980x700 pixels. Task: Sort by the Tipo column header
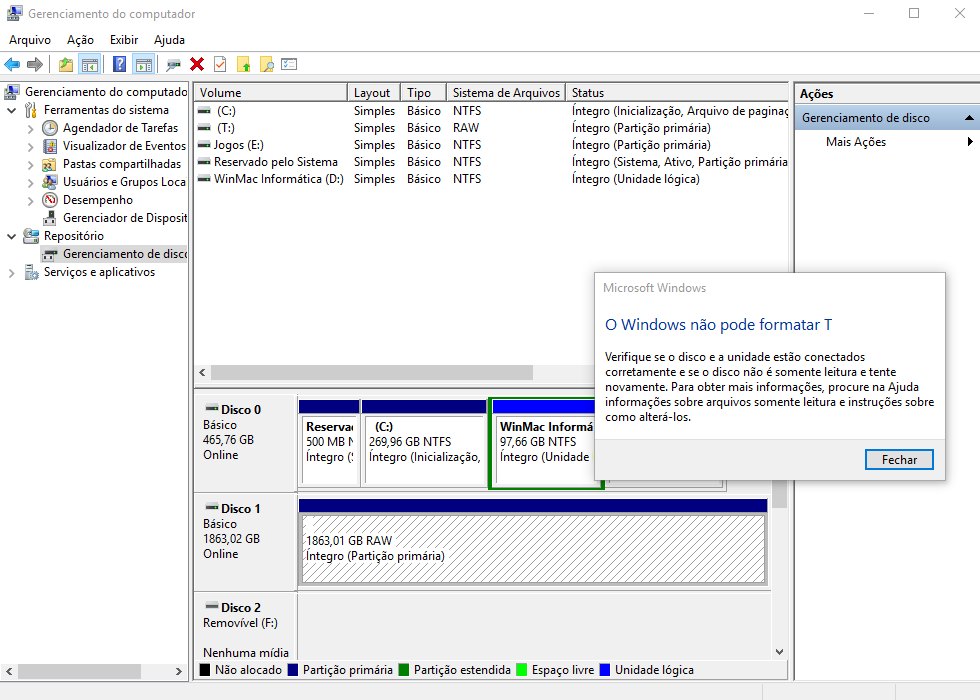pyautogui.click(x=423, y=92)
